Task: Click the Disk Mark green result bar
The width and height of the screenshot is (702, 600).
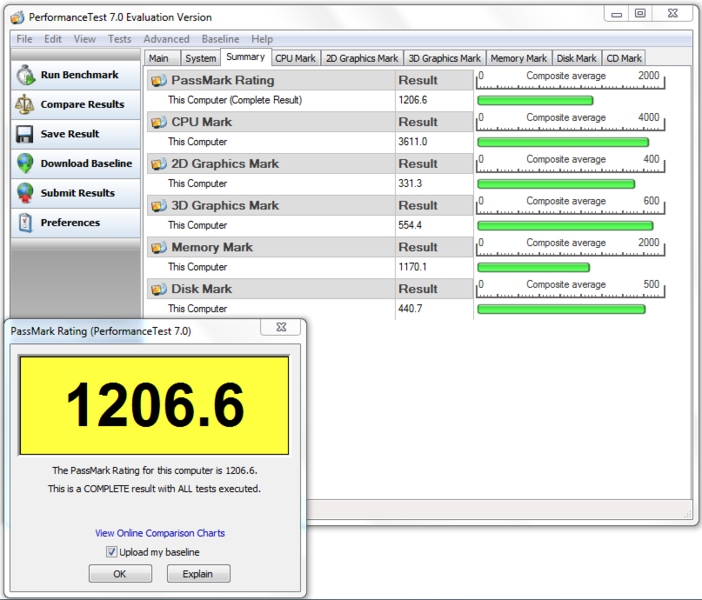Action: coord(561,309)
